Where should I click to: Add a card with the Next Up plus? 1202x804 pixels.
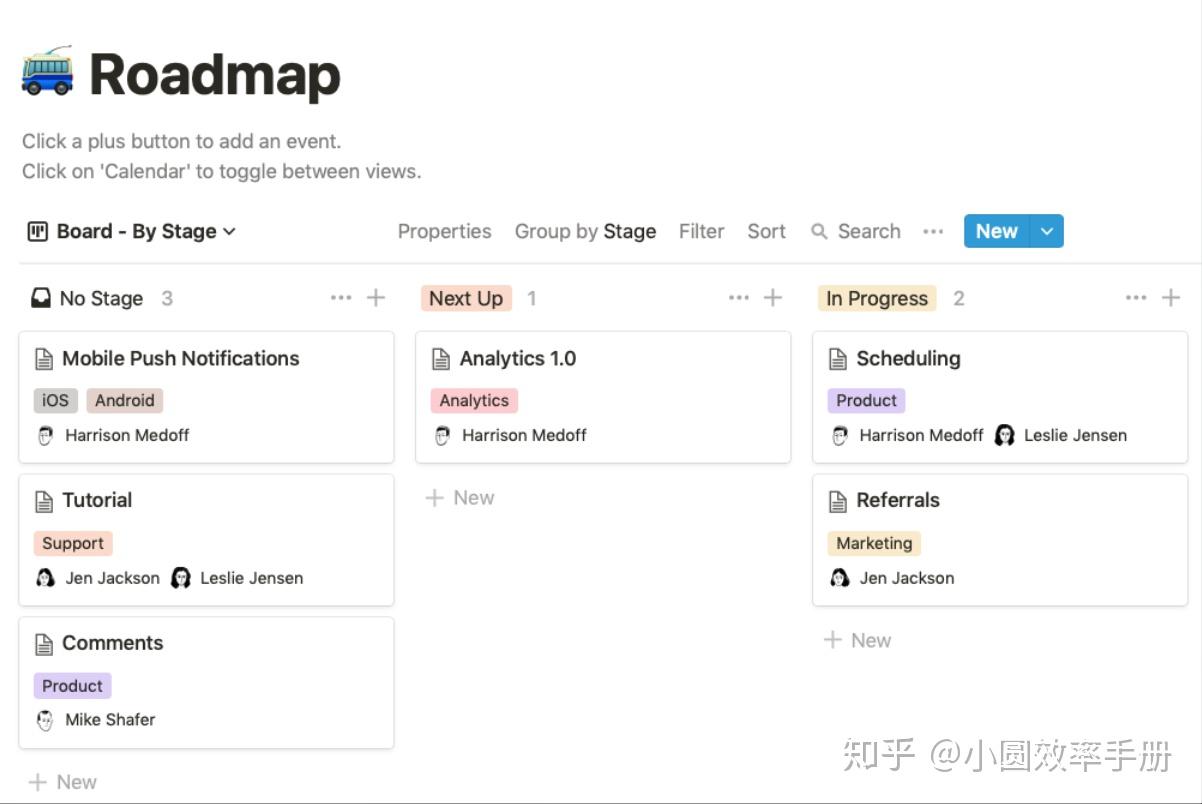[x=773, y=297]
